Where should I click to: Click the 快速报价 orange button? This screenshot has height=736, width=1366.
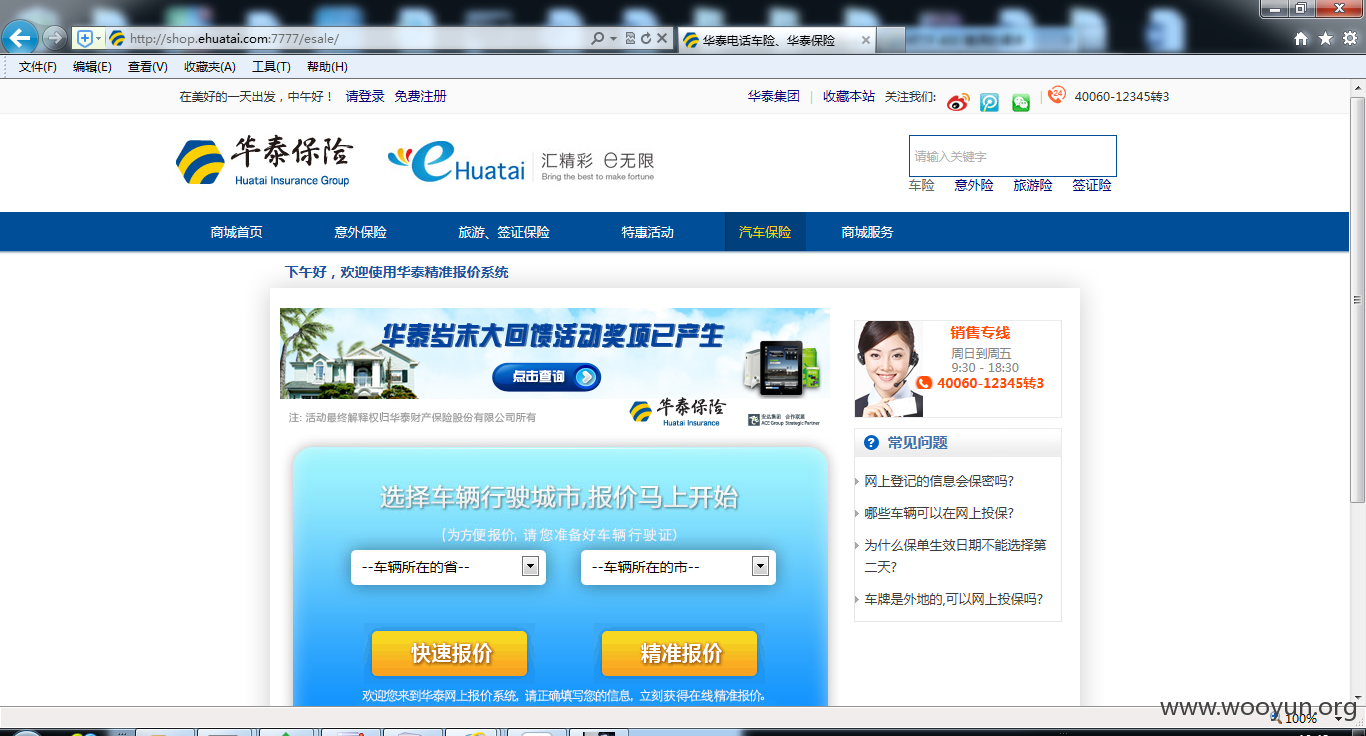[x=449, y=653]
